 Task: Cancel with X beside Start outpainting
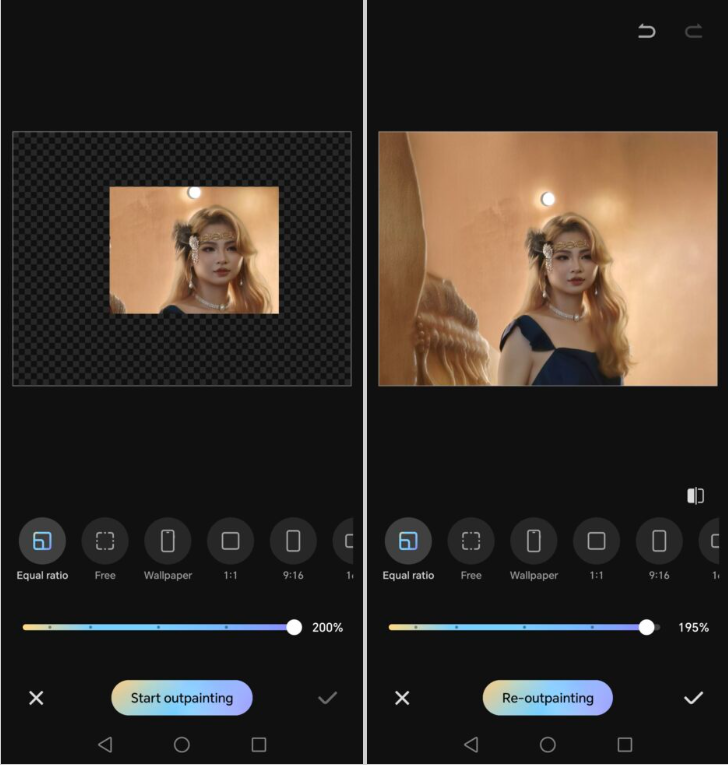pos(36,698)
